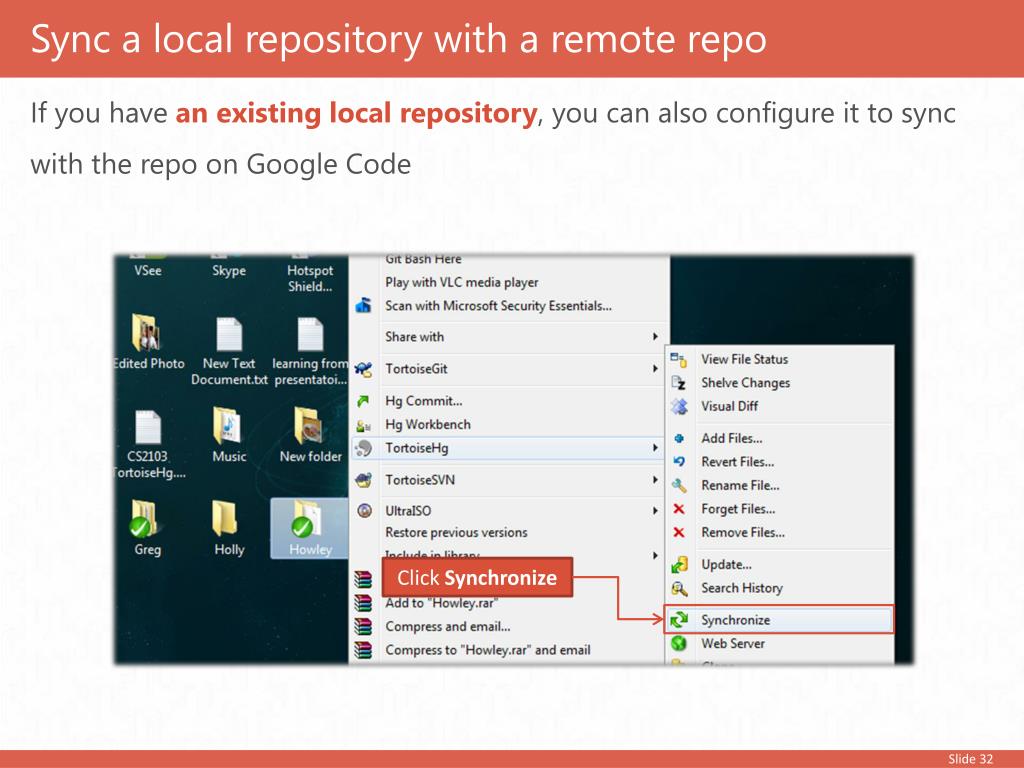Click the Rename File icon
1024x768 pixels.
point(679,485)
